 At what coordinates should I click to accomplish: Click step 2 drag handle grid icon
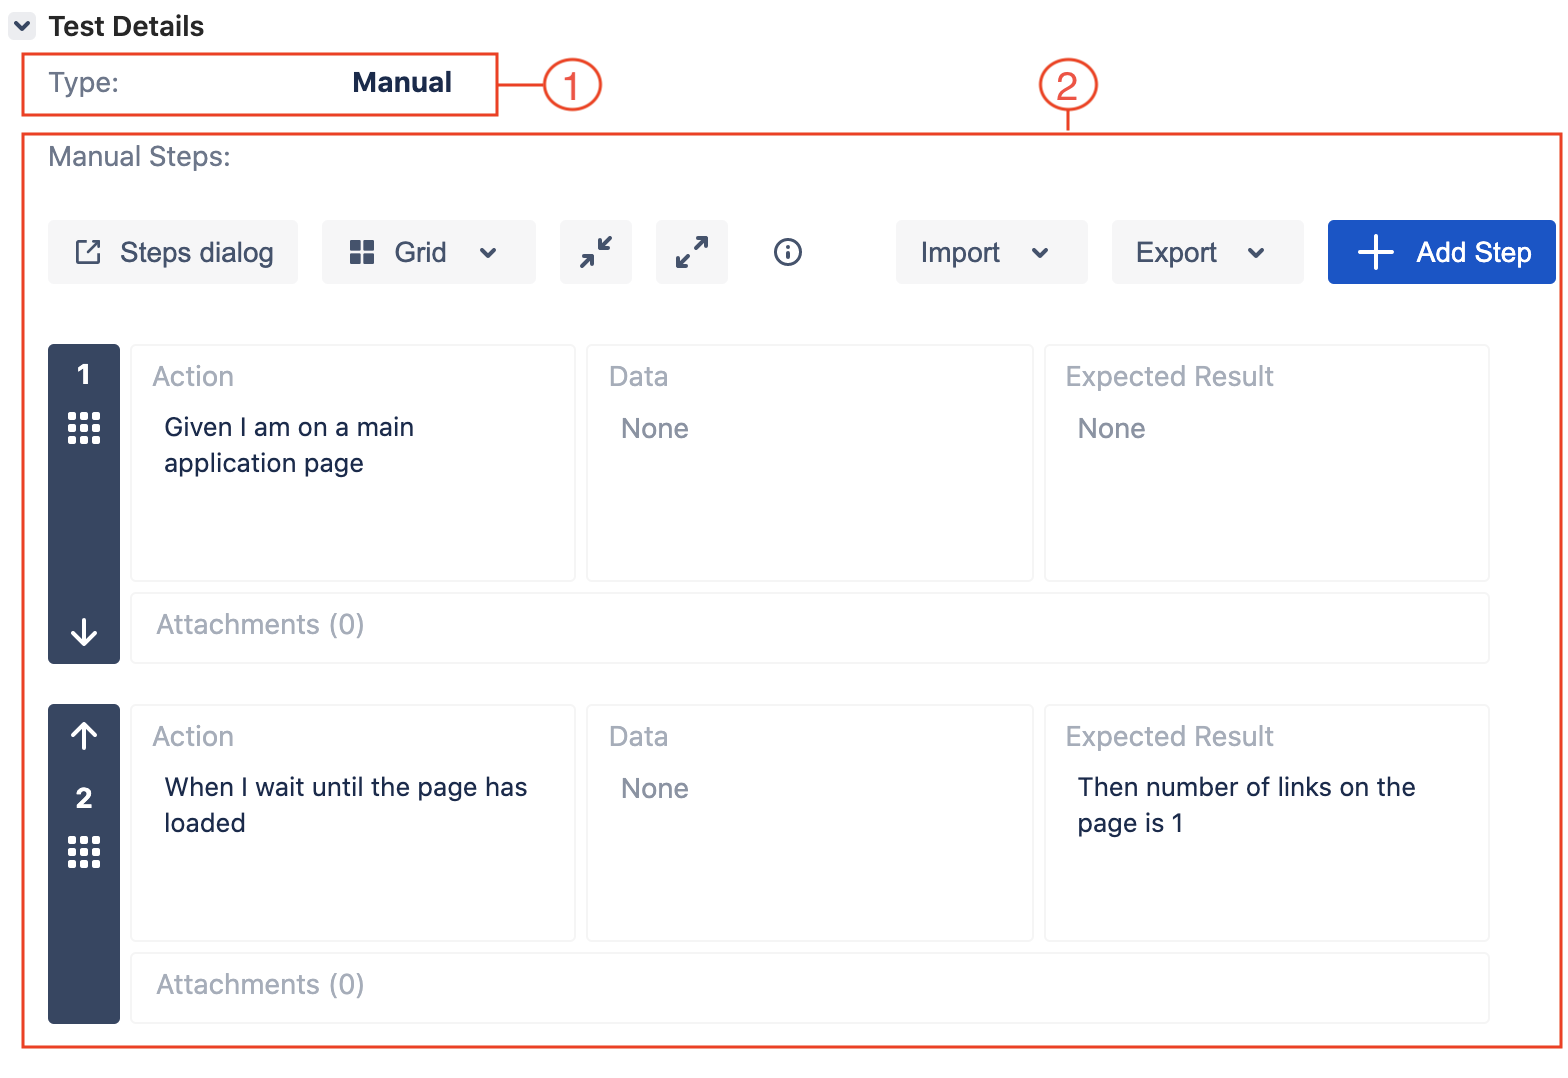click(x=84, y=852)
